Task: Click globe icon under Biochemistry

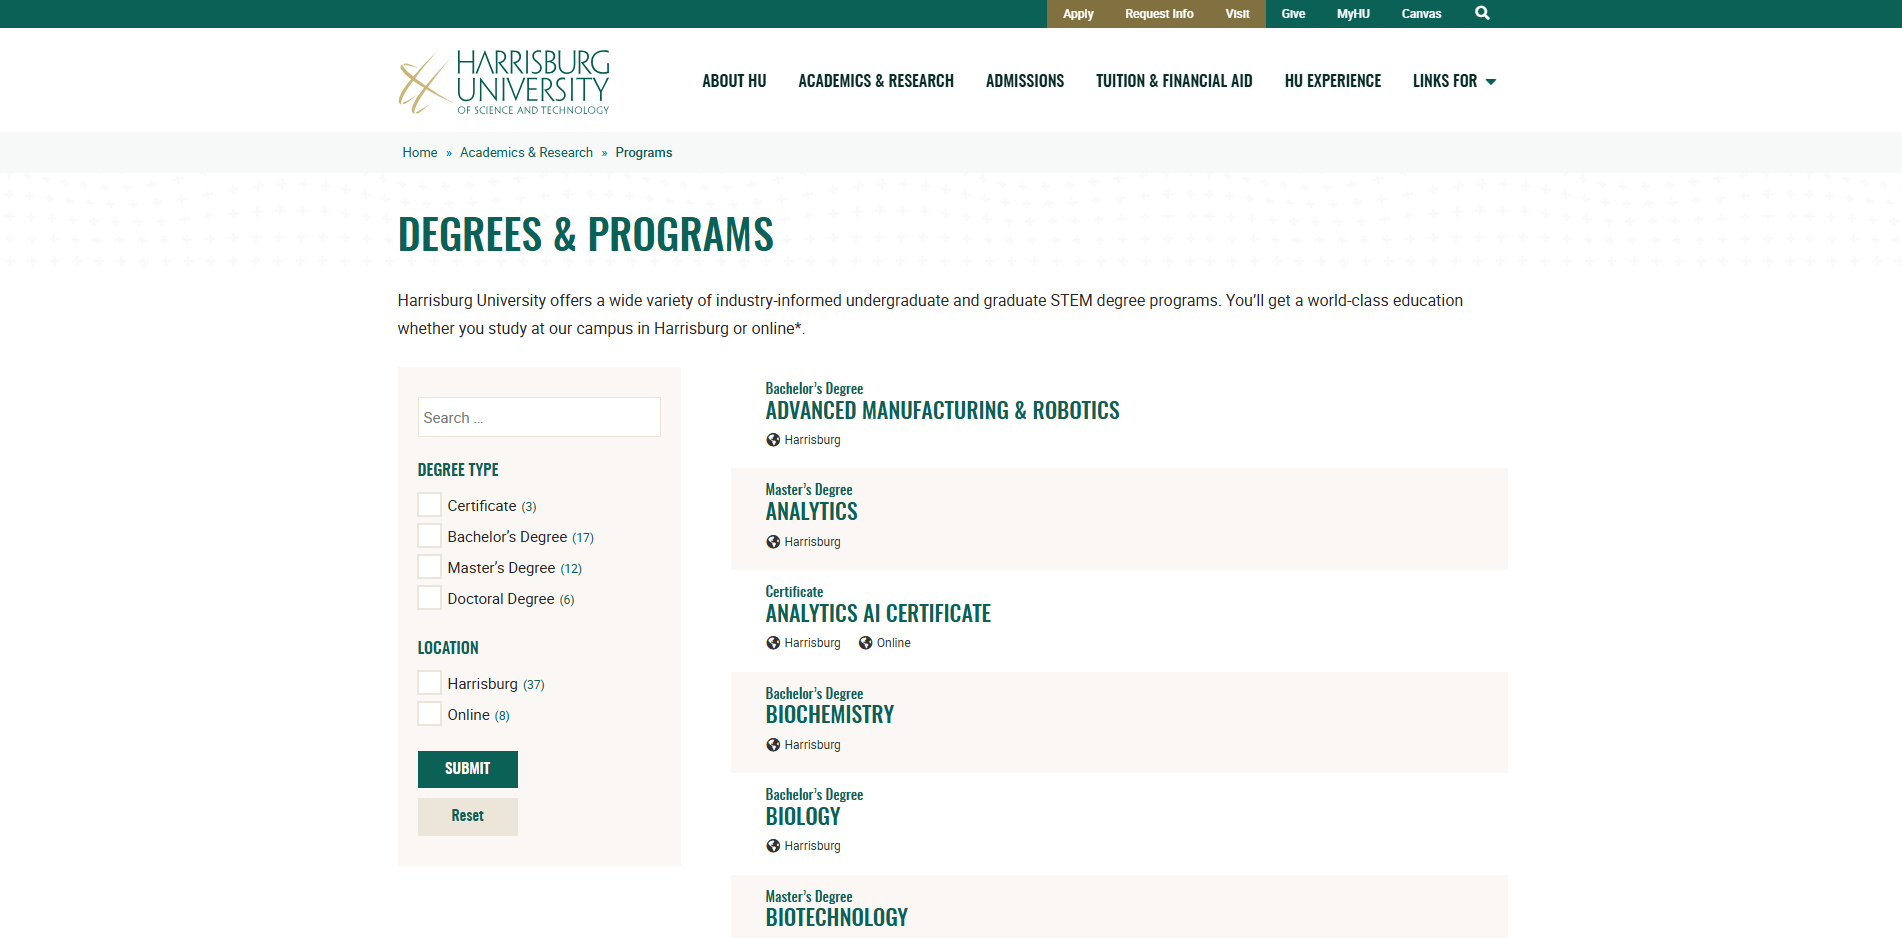Action: pyautogui.click(x=773, y=745)
